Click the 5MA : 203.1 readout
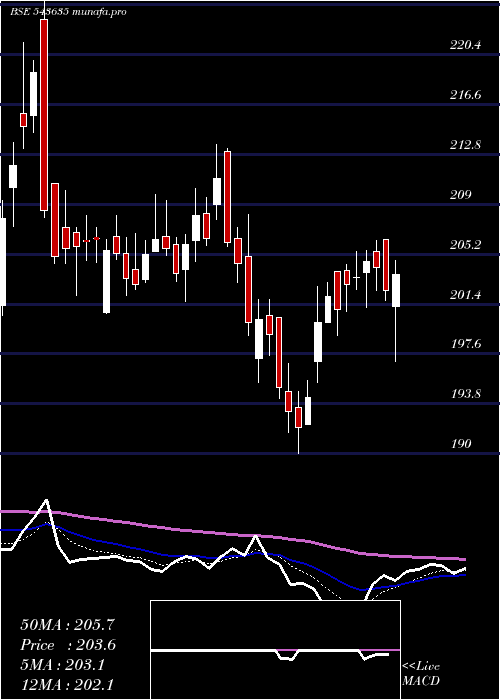Screen dimensions: 500x700 coord(62,665)
